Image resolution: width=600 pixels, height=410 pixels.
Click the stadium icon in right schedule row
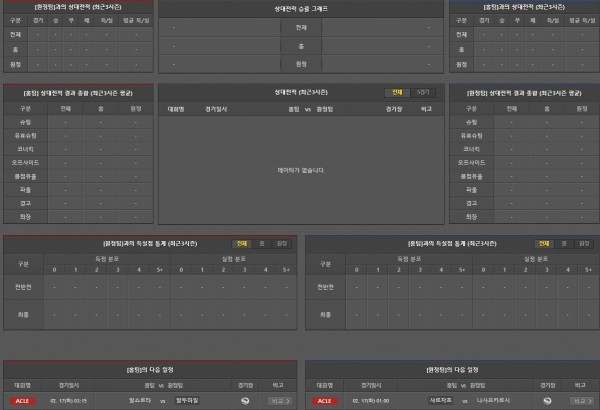click(547, 400)
